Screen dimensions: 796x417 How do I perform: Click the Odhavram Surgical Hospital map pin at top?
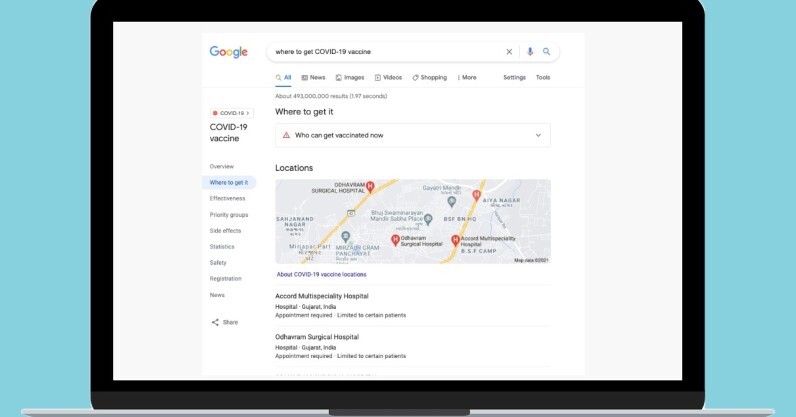click(370, 186)
